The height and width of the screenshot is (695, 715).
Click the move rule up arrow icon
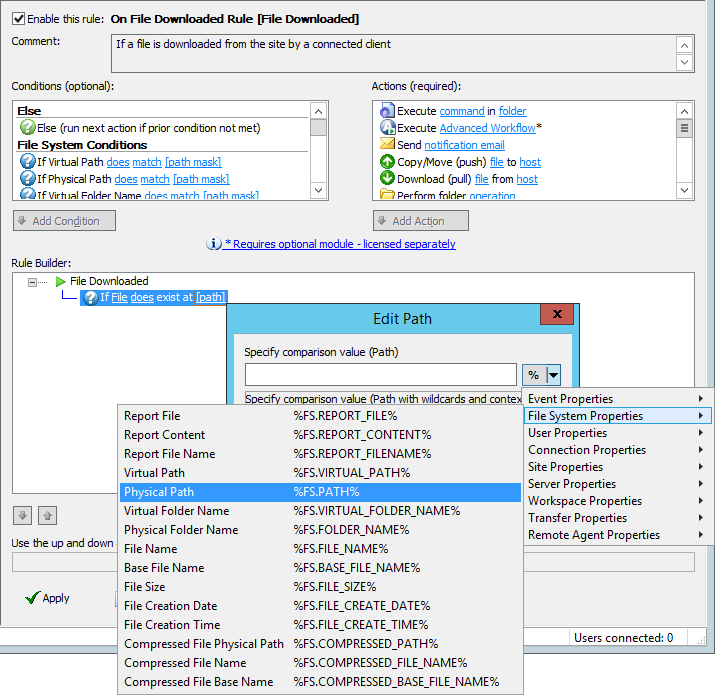point(47,515)
